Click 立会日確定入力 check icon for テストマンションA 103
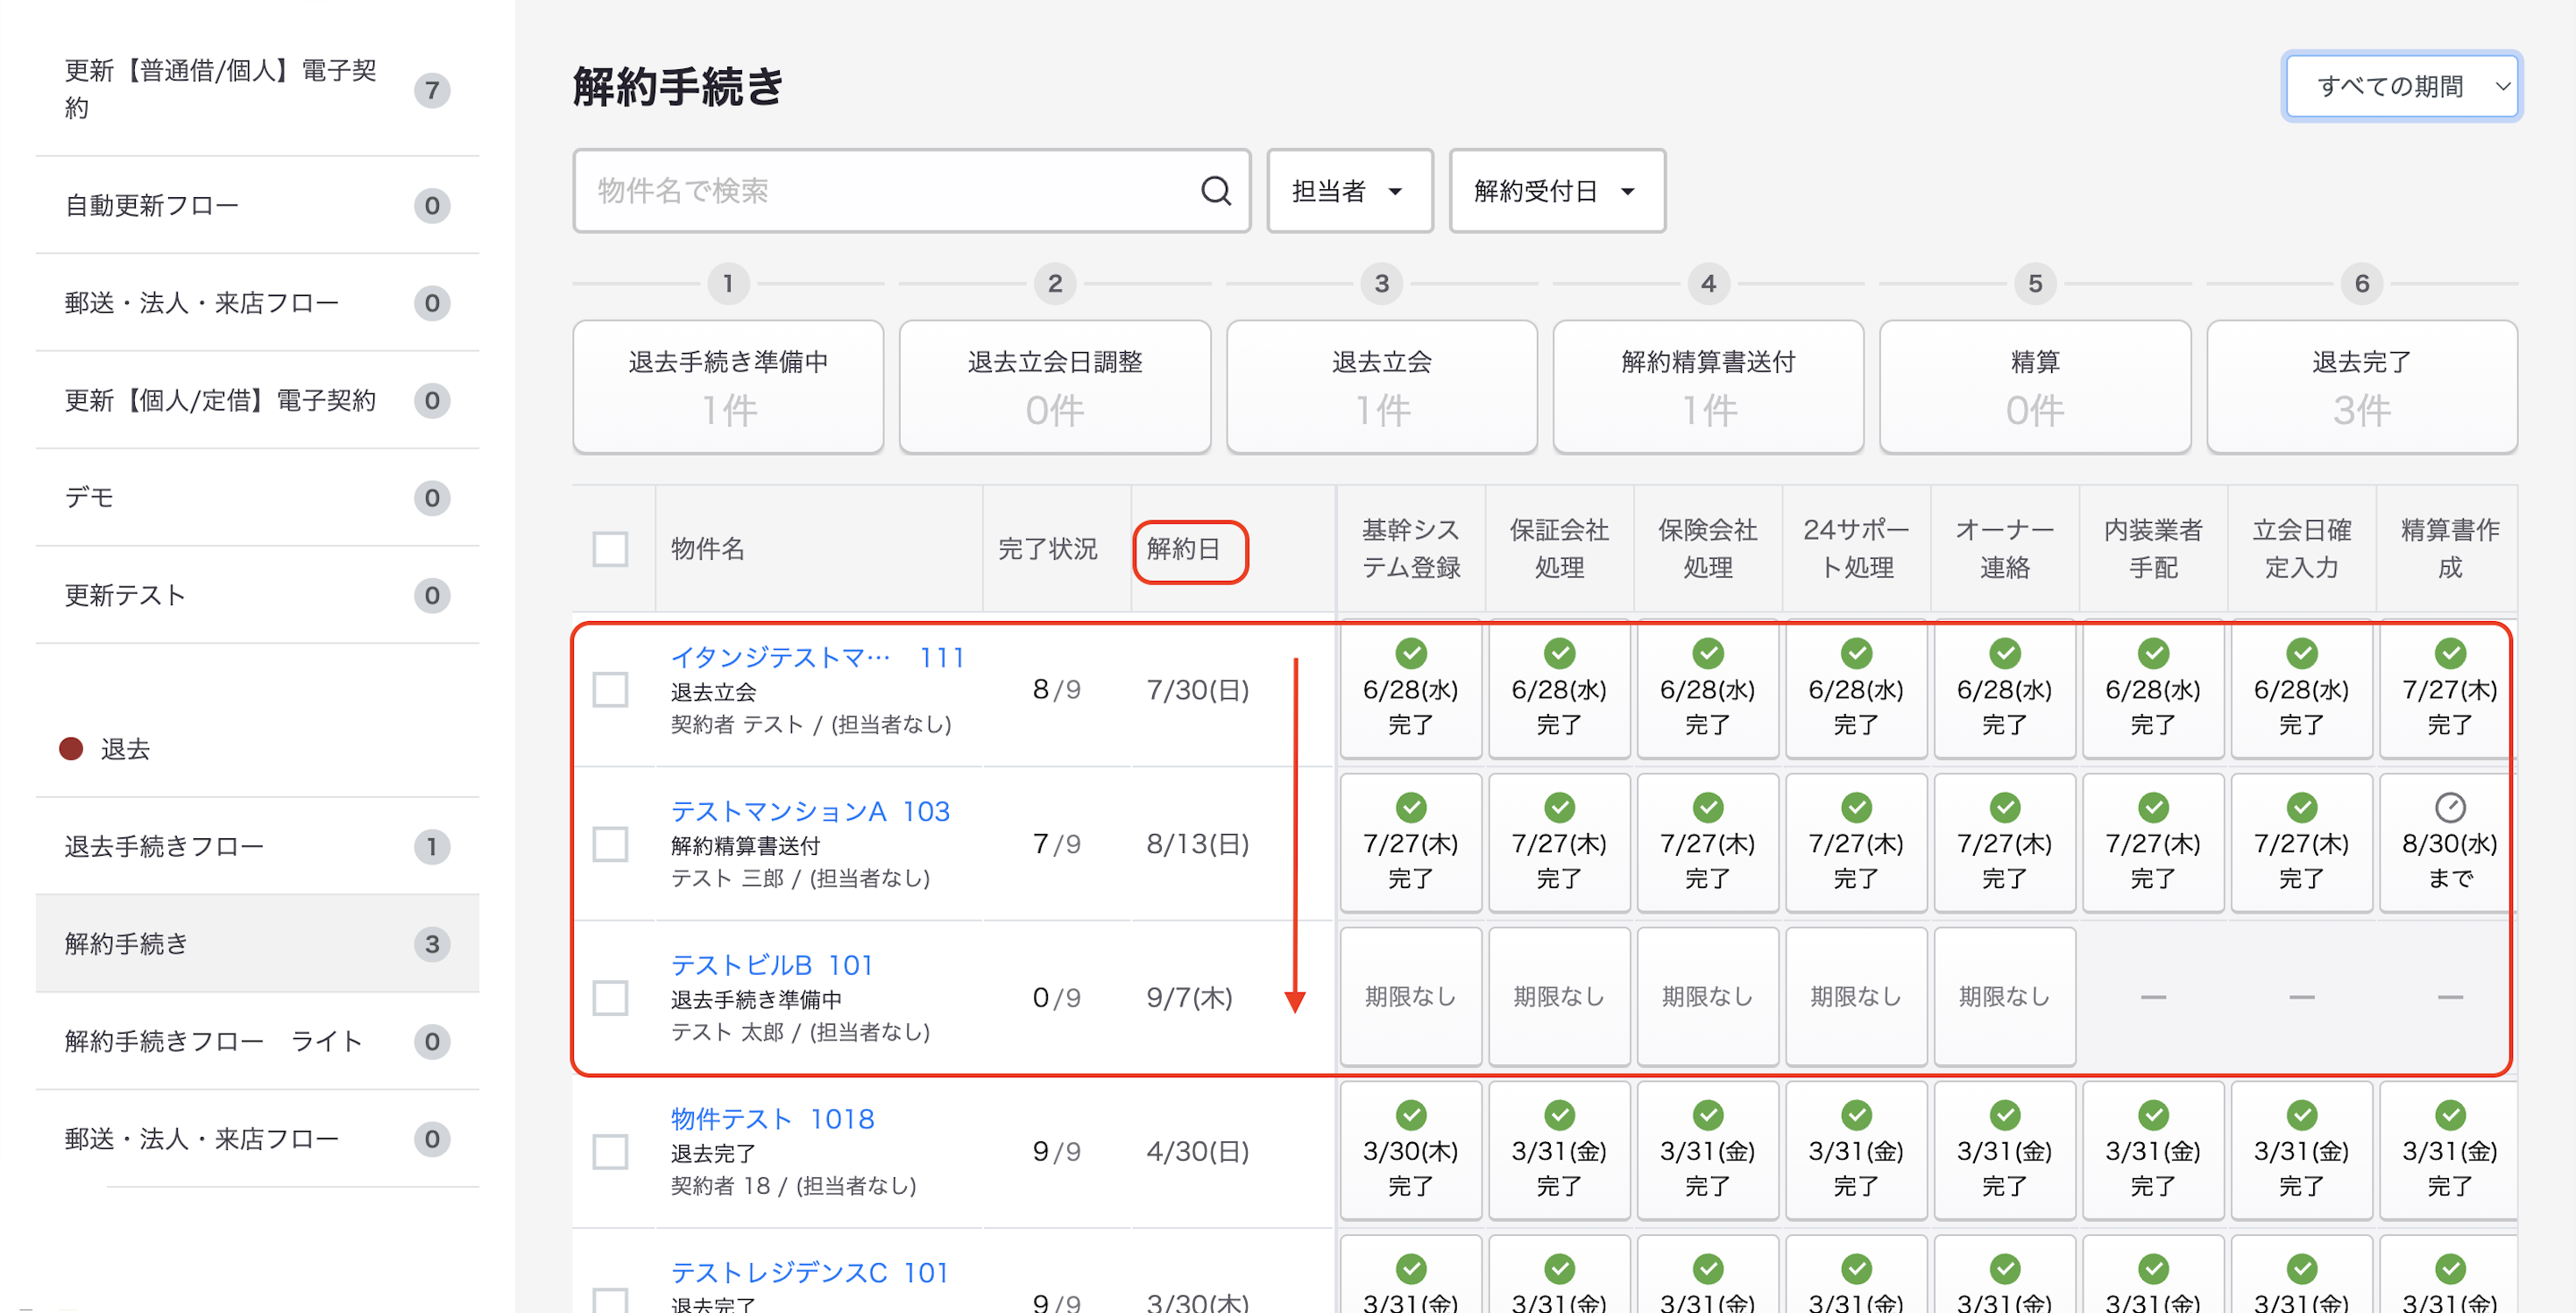The width and height of the screenshot is (2576, 1313). point(2301,807)
